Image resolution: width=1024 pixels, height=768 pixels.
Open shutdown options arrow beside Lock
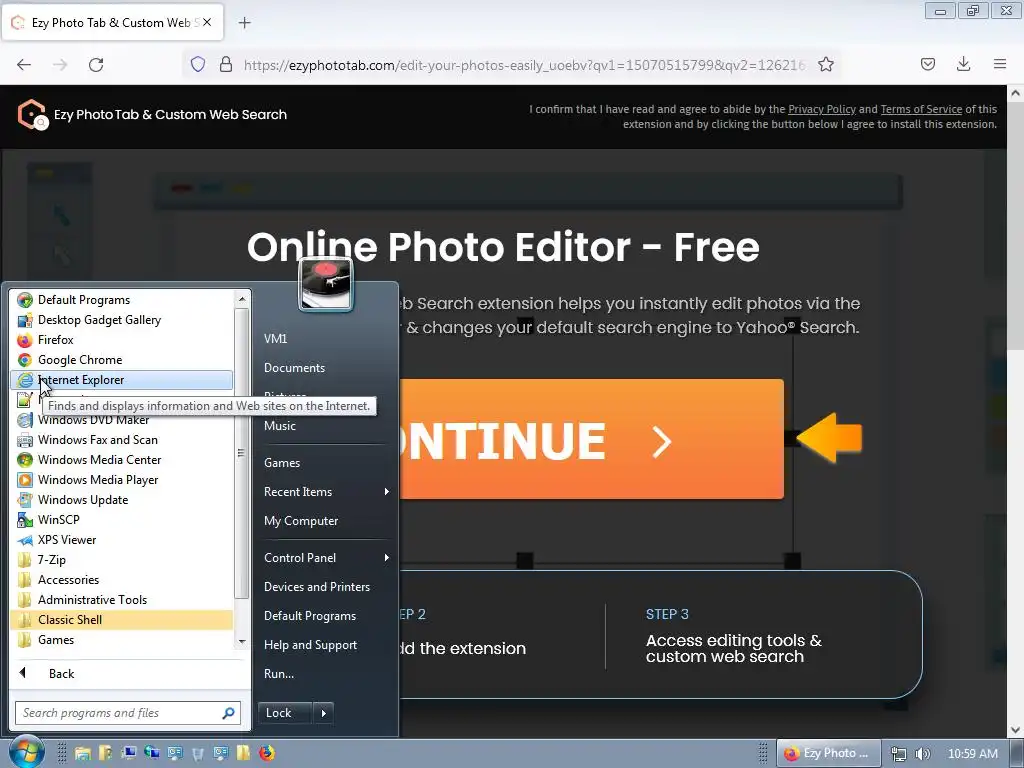tap(324, 713)
